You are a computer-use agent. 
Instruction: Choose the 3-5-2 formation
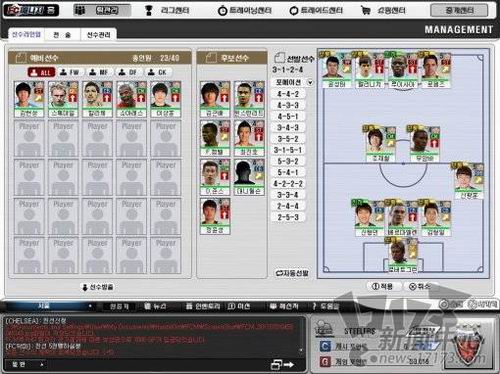288,139
